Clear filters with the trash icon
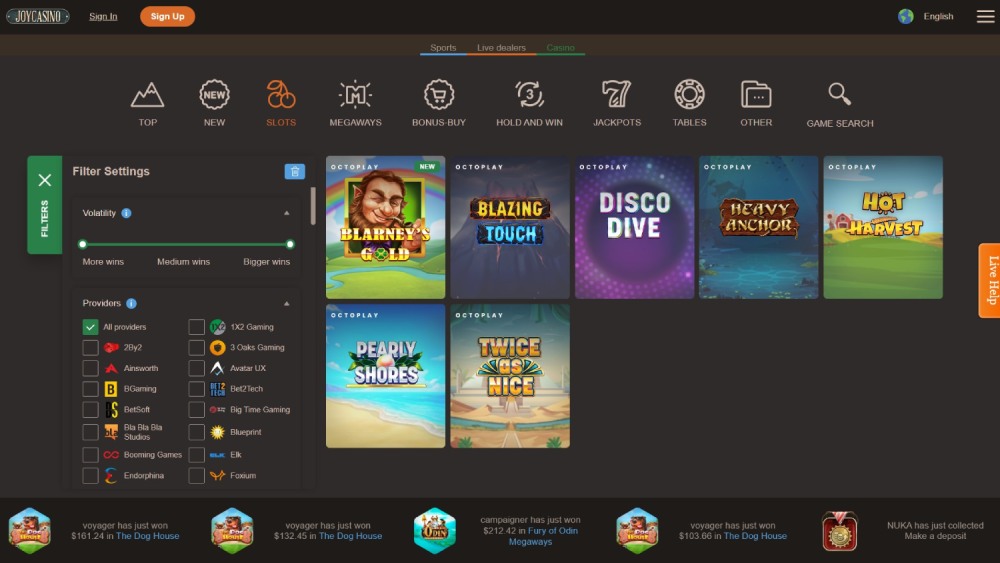Viewport: 1000px width, 563px height. pyautogui.click(x=295, y=172)
